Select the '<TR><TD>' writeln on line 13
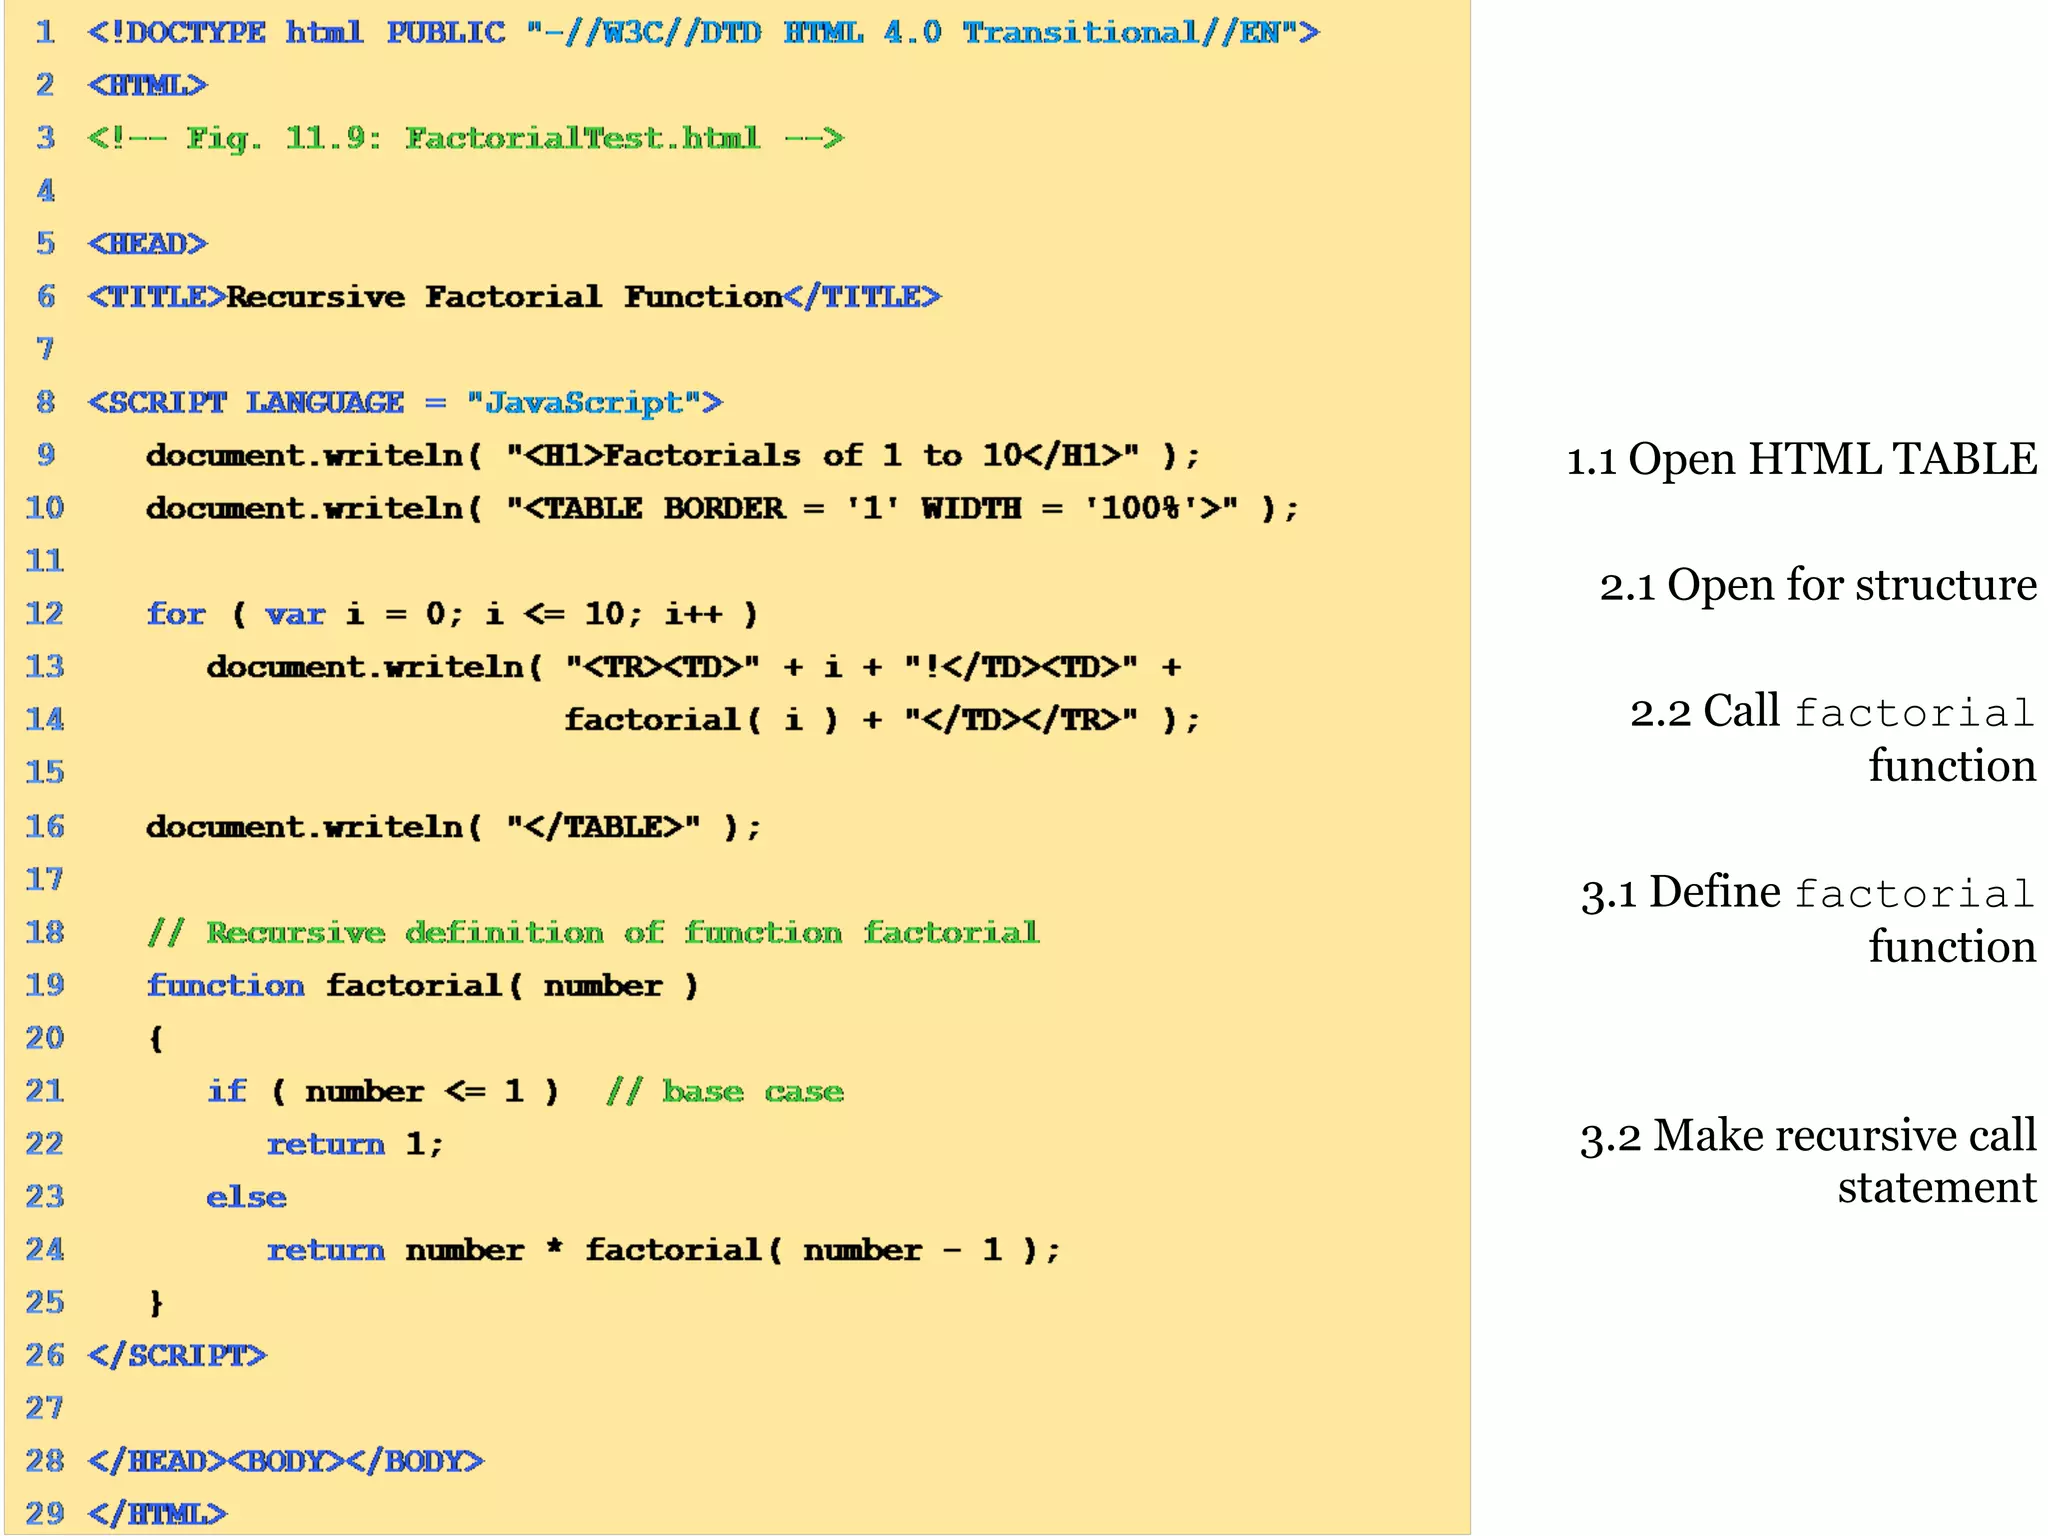This screenshot has height=1536, width=2048. [x=694, y=667]
